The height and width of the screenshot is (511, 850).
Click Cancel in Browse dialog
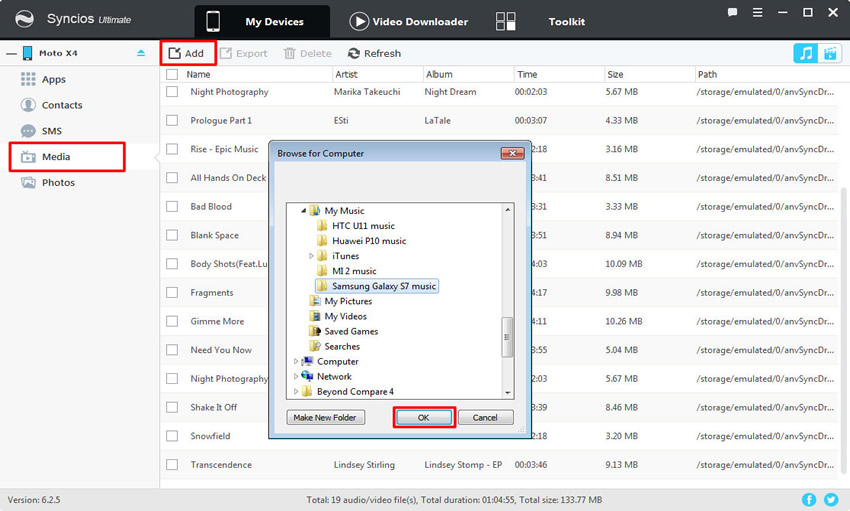(x=485, y=417)
